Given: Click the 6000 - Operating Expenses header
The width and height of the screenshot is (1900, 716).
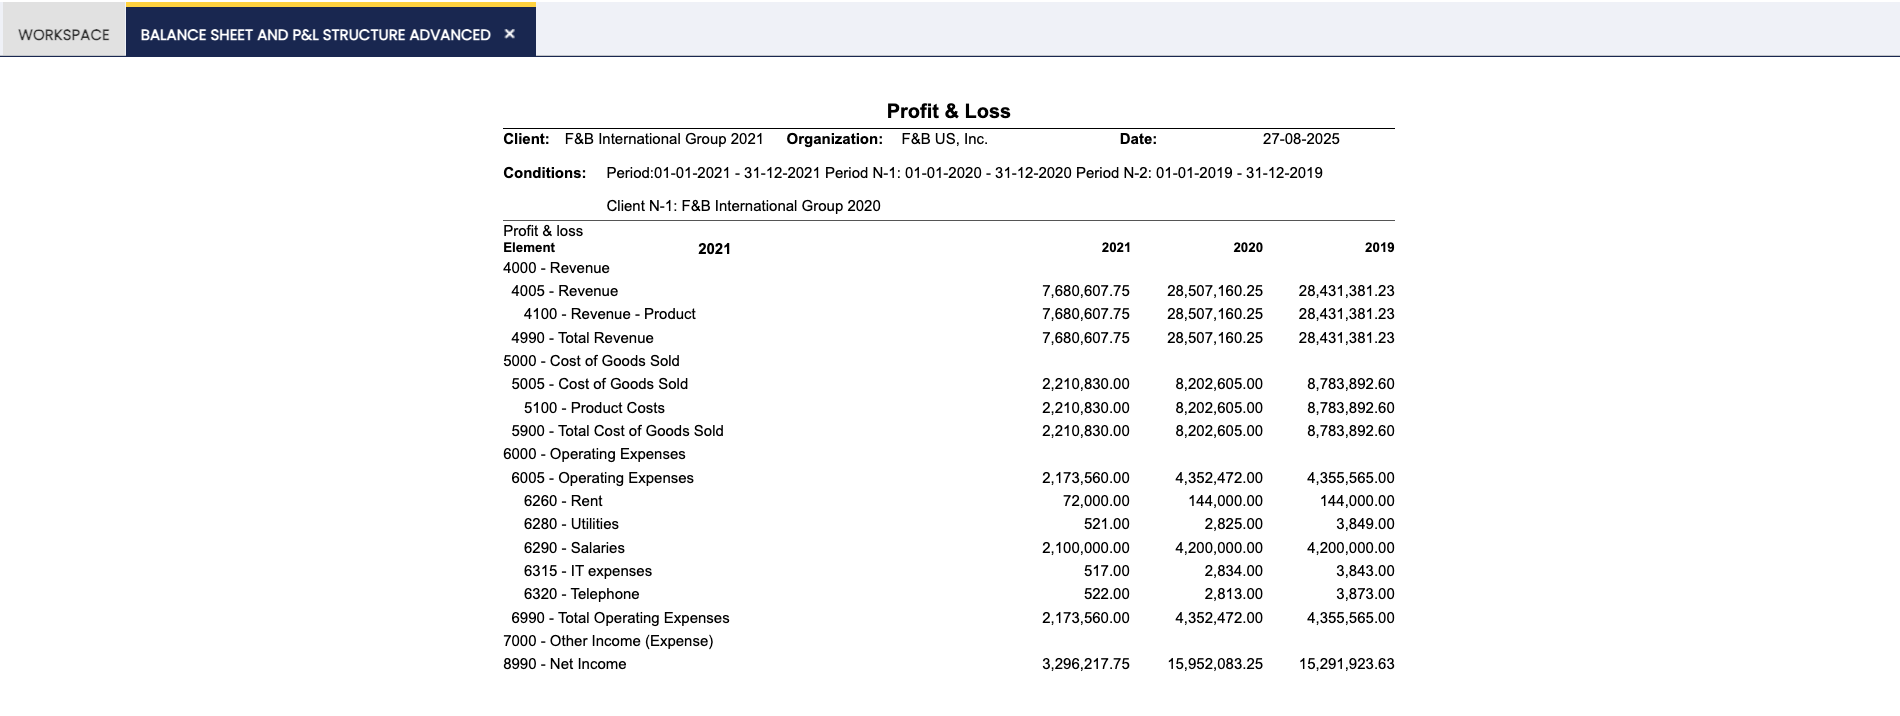Looking at the screenshot, I should coord(594,454).
